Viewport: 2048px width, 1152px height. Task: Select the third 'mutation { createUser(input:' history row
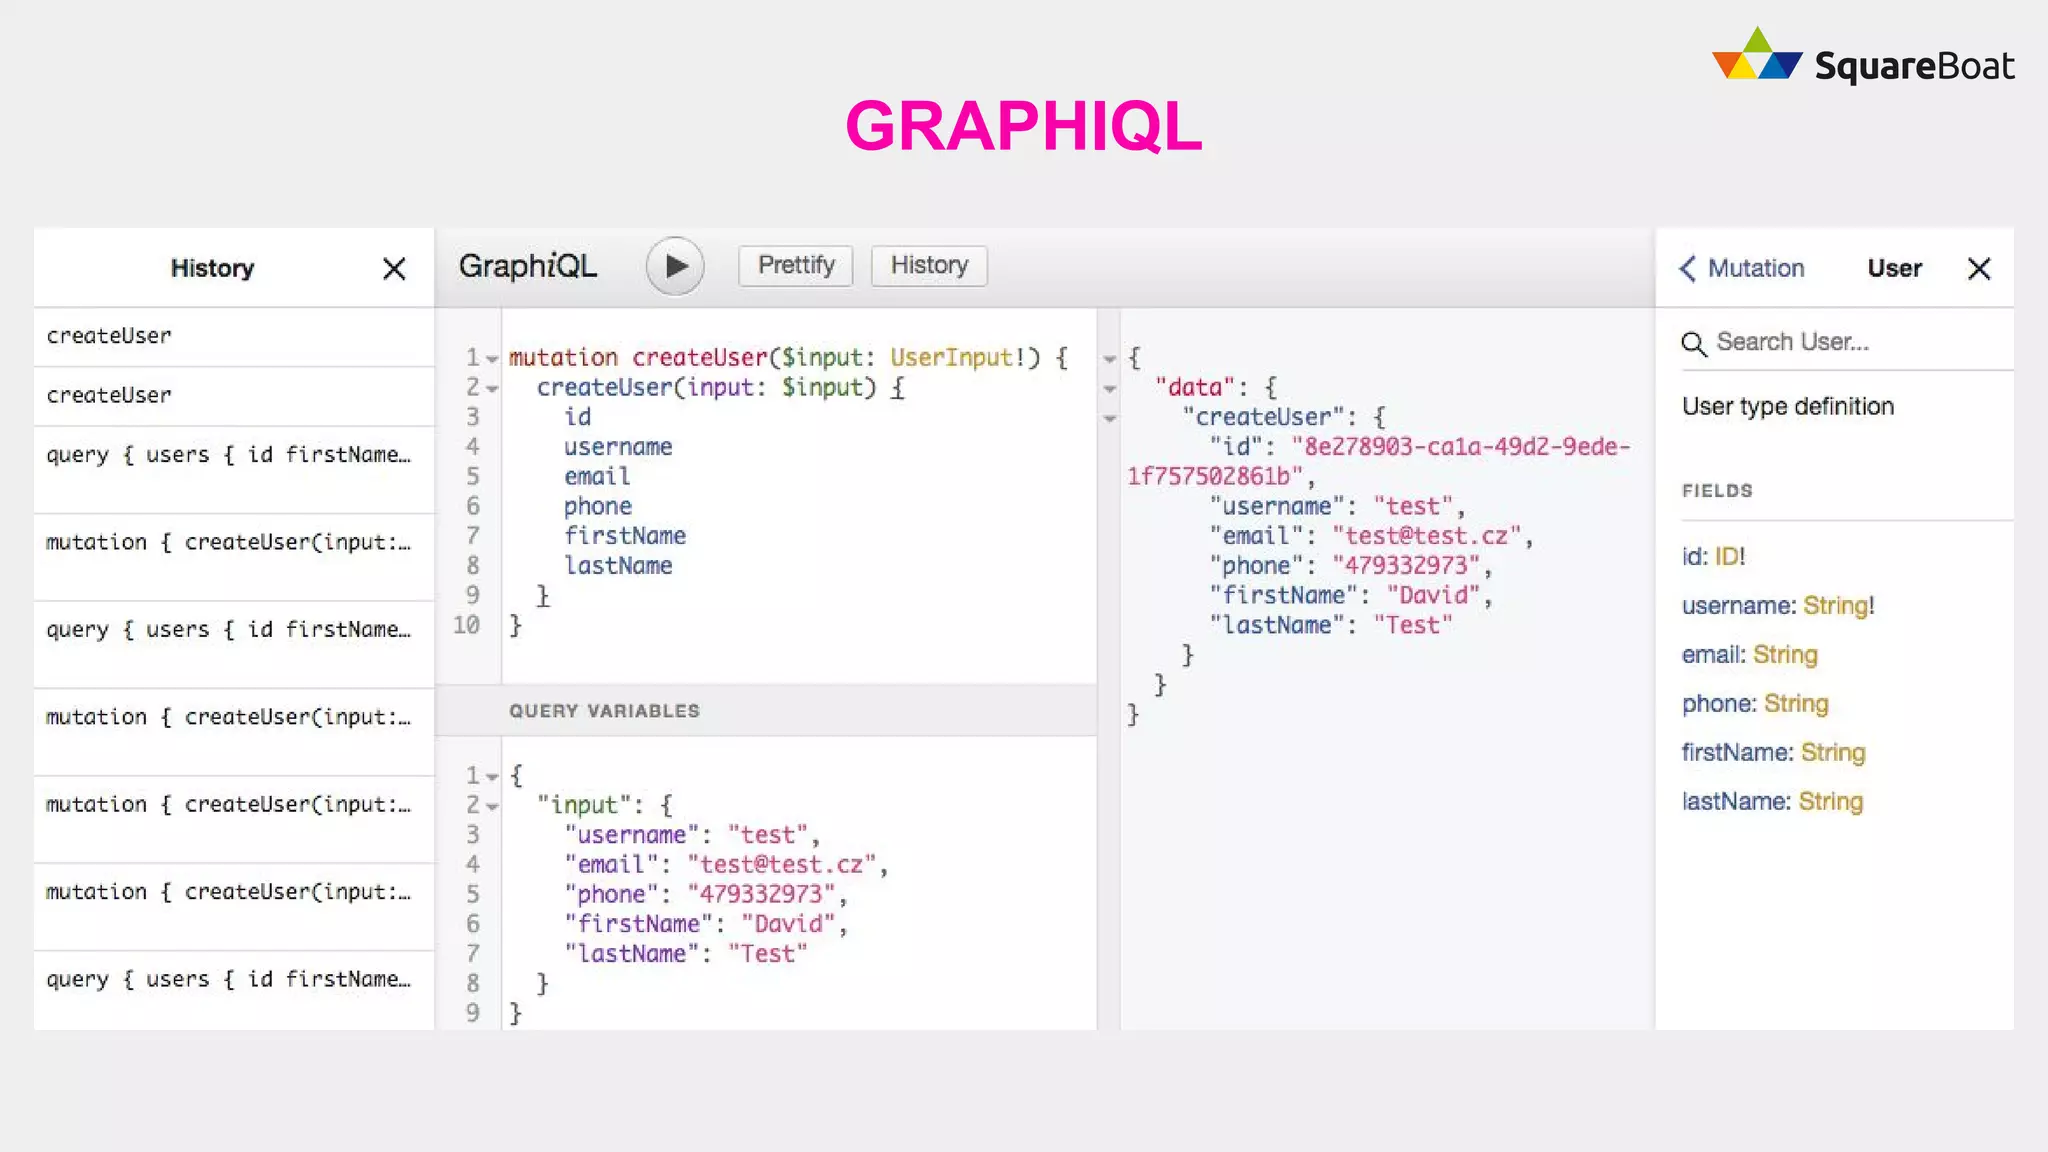point(234,820)
